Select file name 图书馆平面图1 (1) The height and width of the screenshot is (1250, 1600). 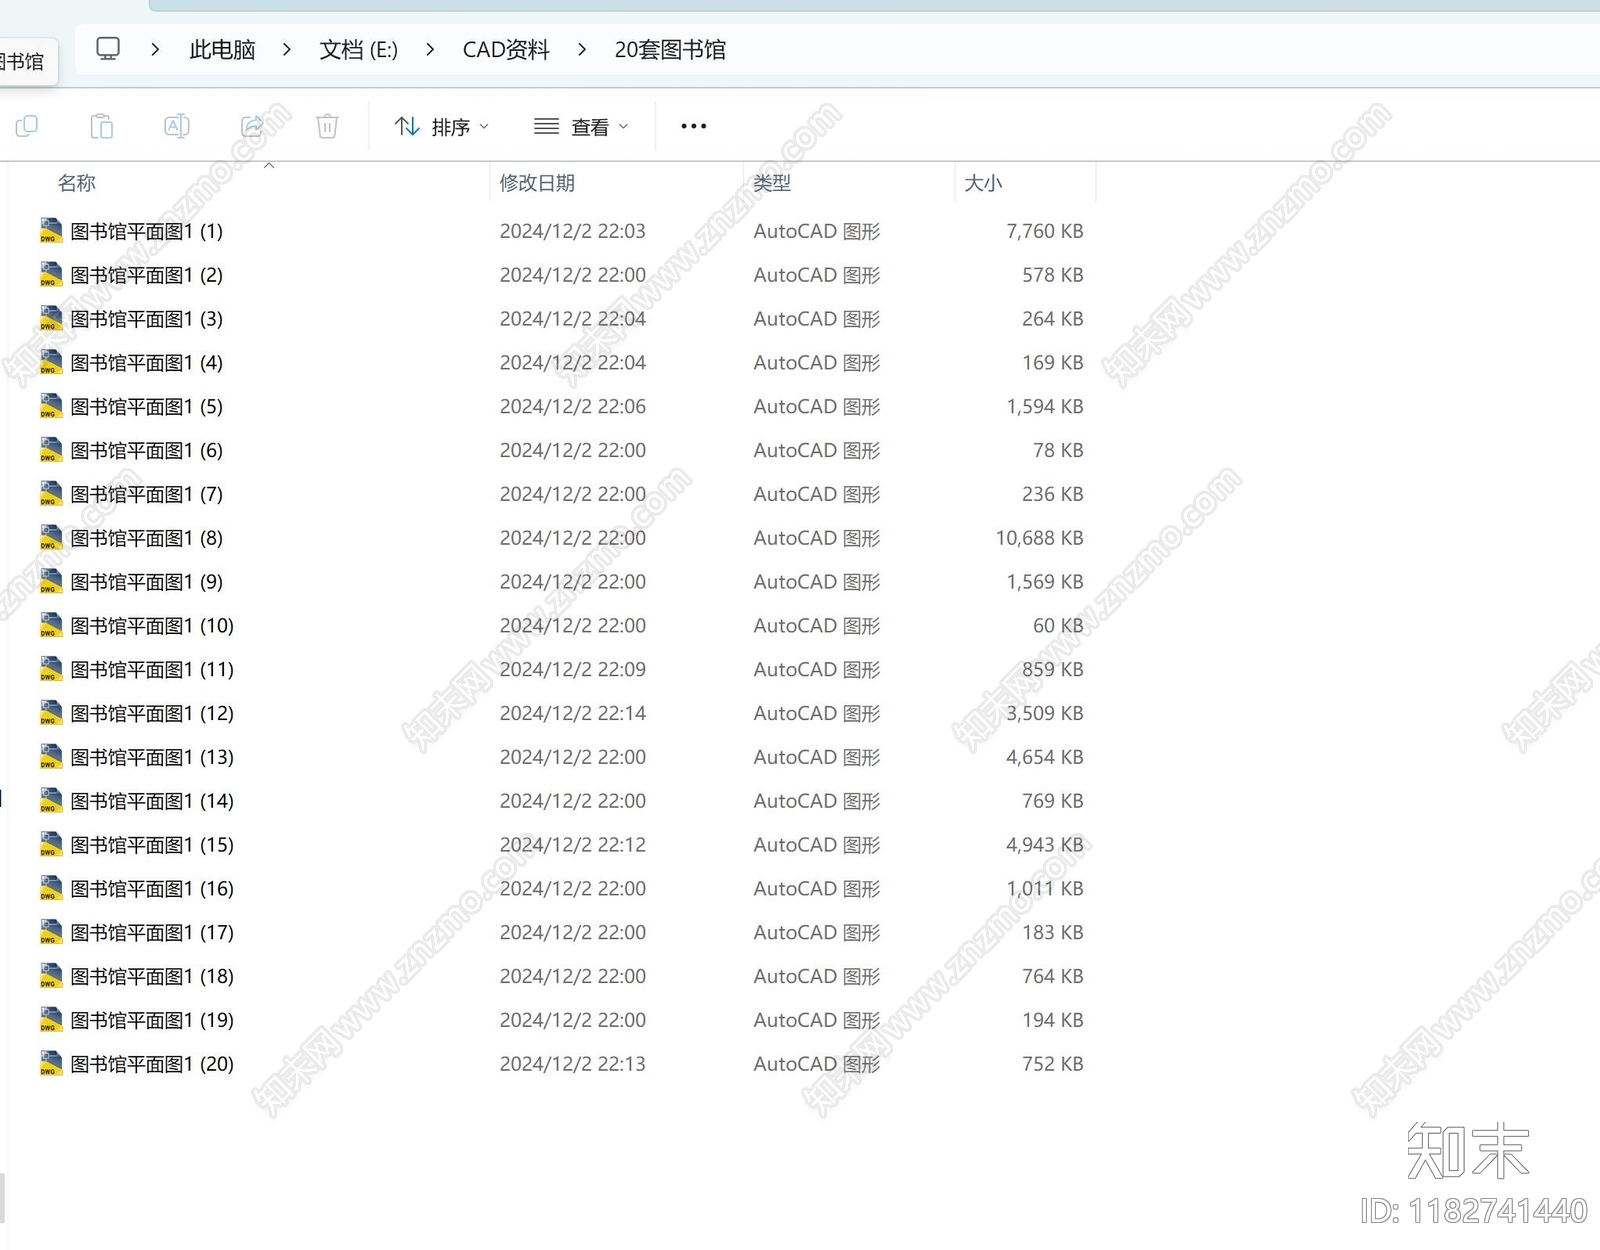tap(147, 231)
